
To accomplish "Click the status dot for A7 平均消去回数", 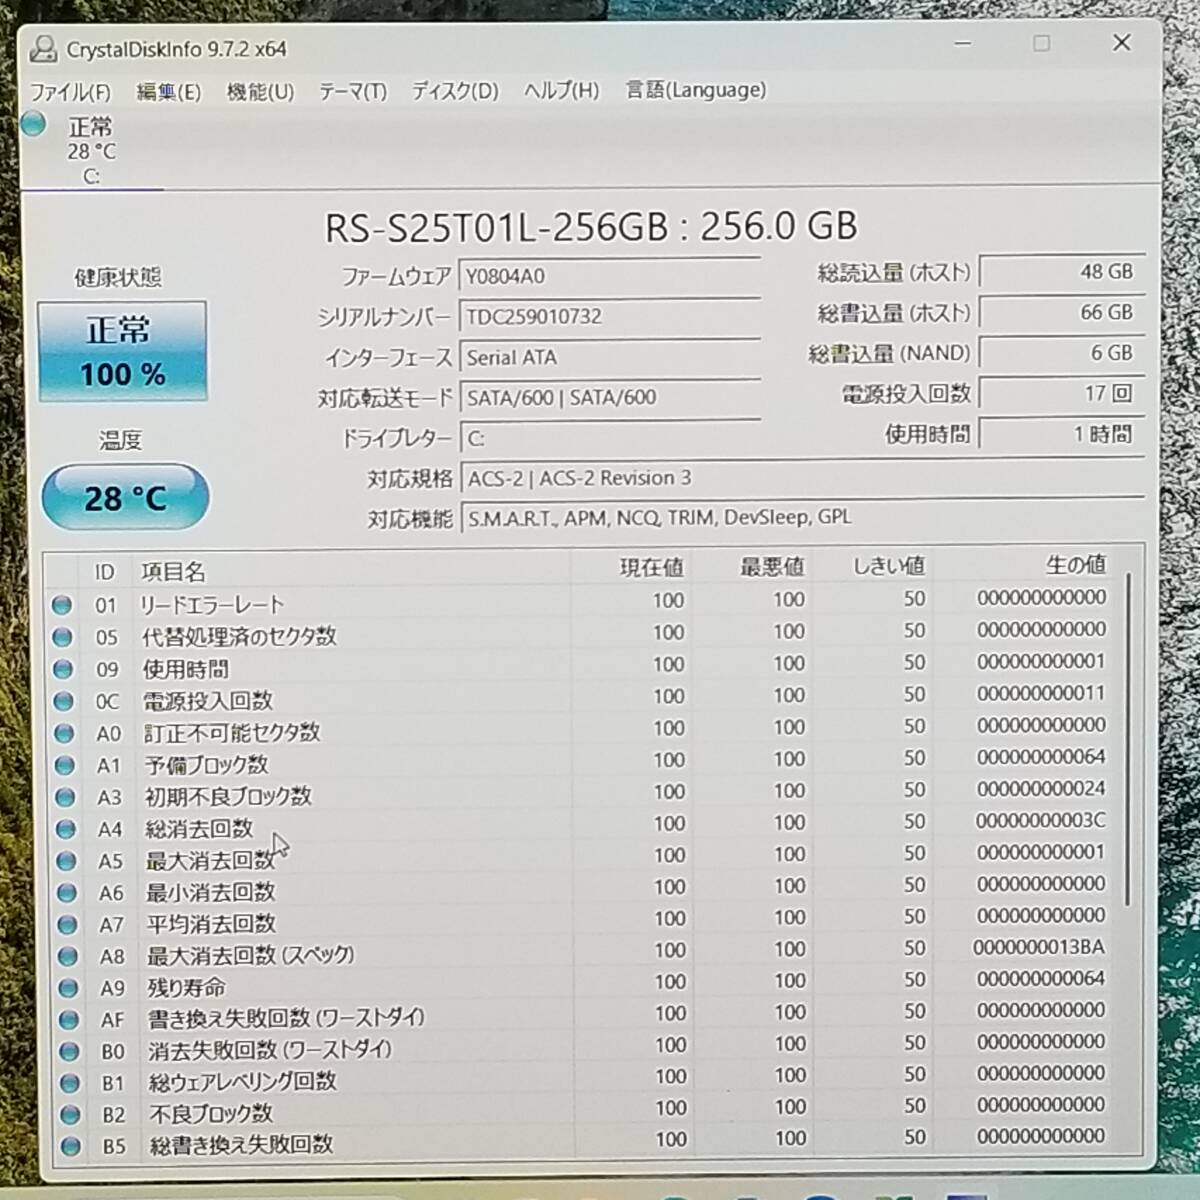I will coord(67,924).
